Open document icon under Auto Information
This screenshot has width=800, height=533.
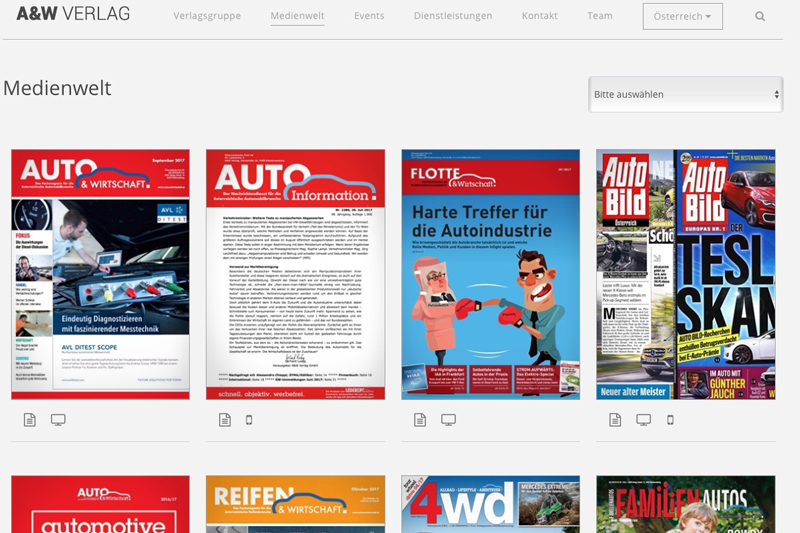(225, 420)
